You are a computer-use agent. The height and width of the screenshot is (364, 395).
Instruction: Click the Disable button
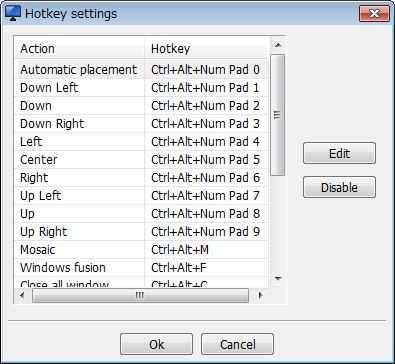339,187
